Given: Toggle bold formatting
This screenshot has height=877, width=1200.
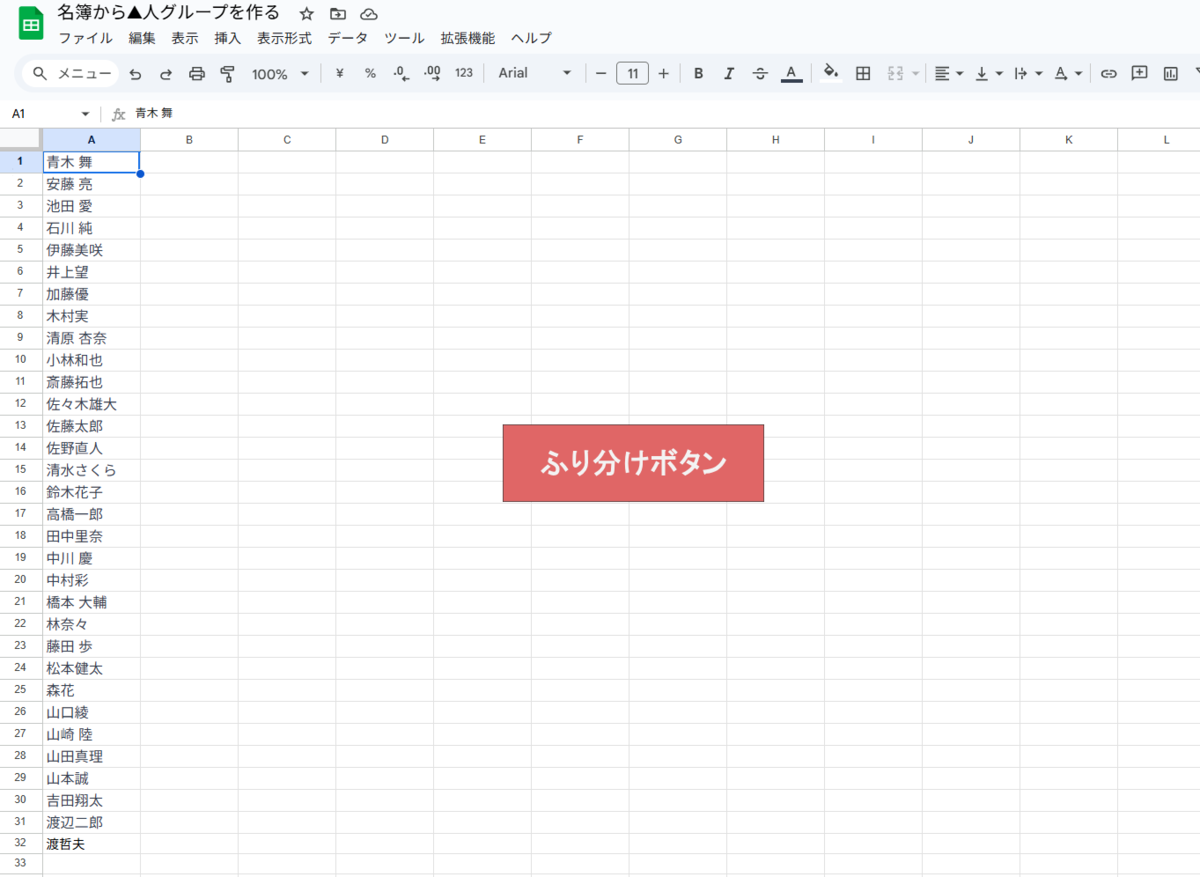Looking at the screenshot, I should pyautogui.click(x=698, y=73).
